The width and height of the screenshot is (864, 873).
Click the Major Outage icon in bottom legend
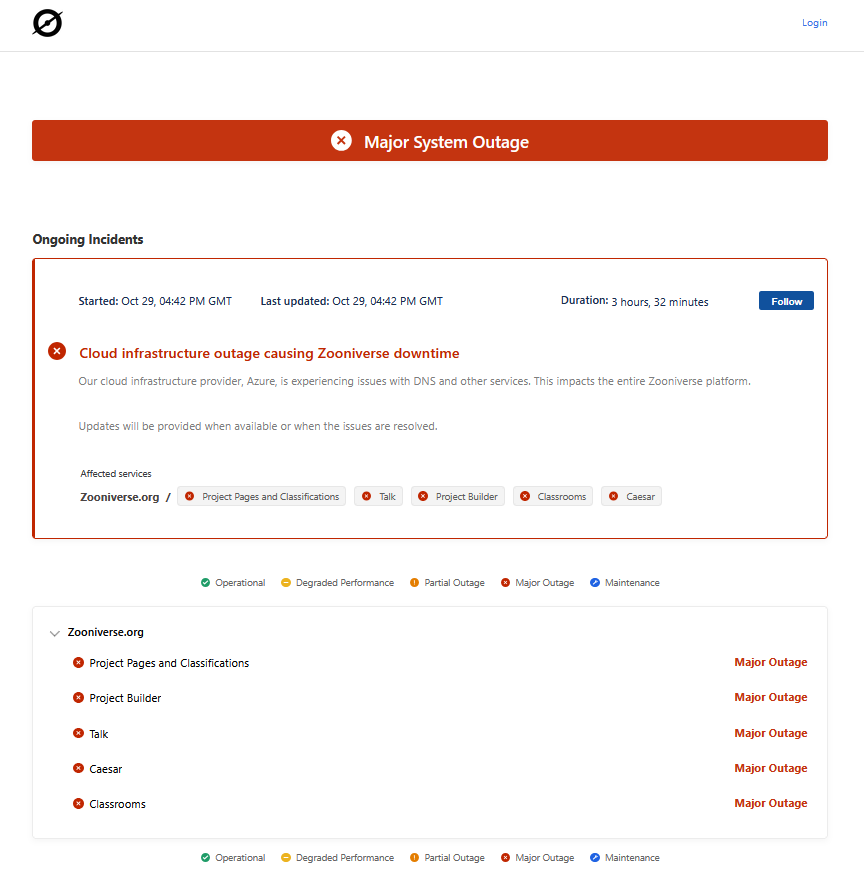pos(505,857)
